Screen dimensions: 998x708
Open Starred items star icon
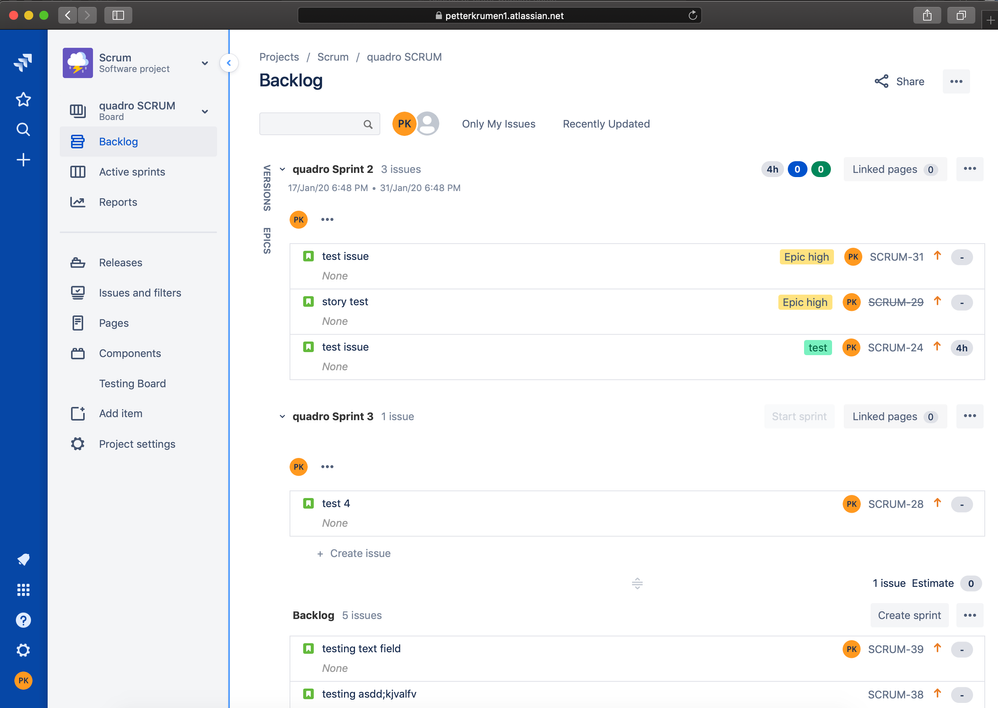point(23,99)
